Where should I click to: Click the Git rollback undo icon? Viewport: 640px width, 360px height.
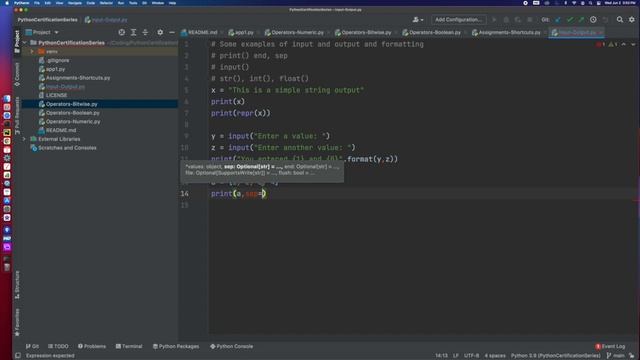605,20
